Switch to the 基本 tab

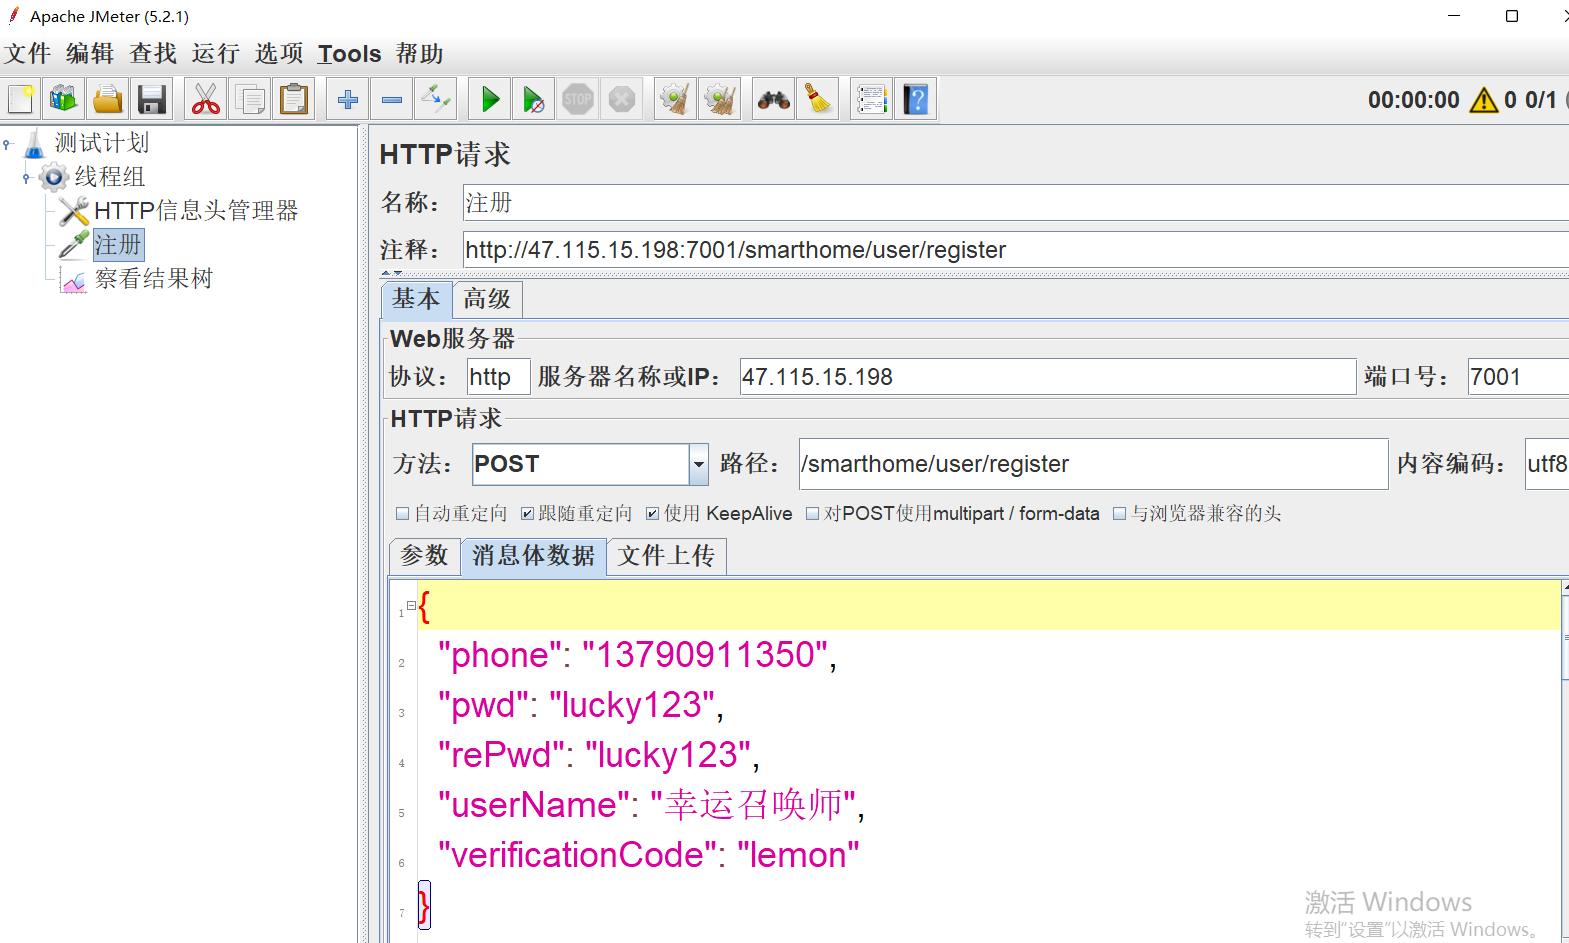(416, 299)
